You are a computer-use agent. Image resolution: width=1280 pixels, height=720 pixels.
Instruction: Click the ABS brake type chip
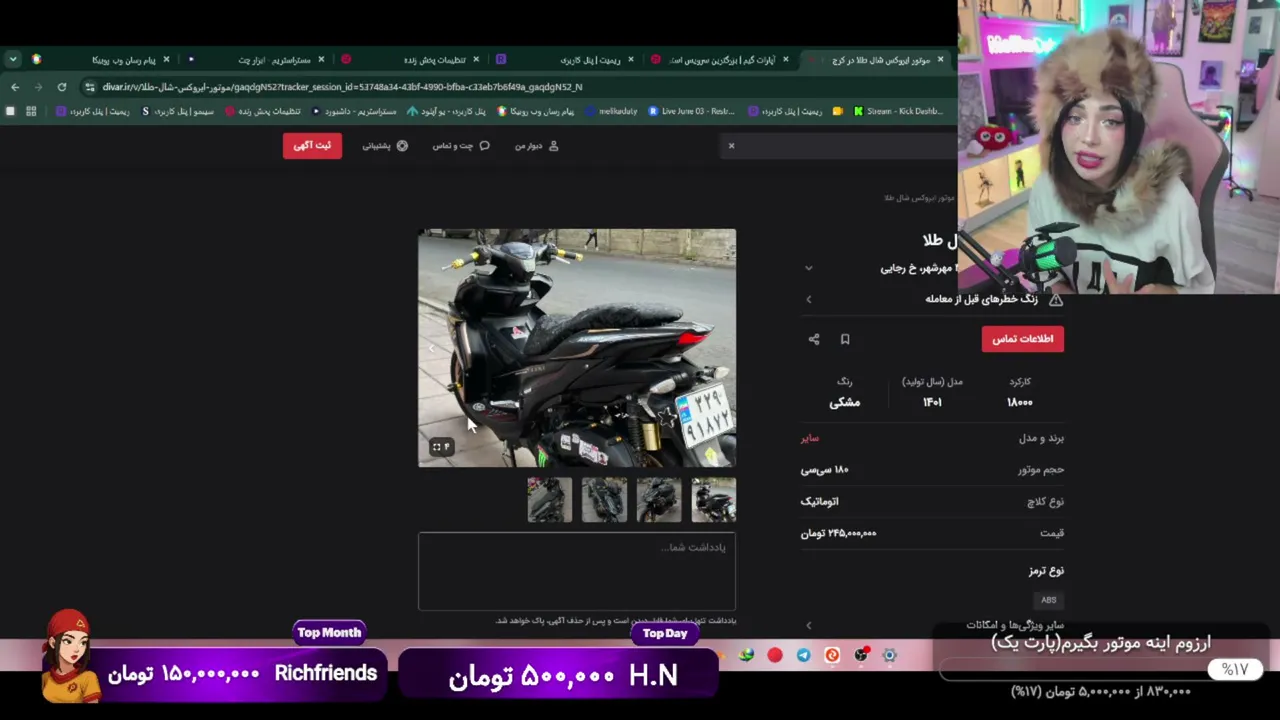(x=1048, y=600)
